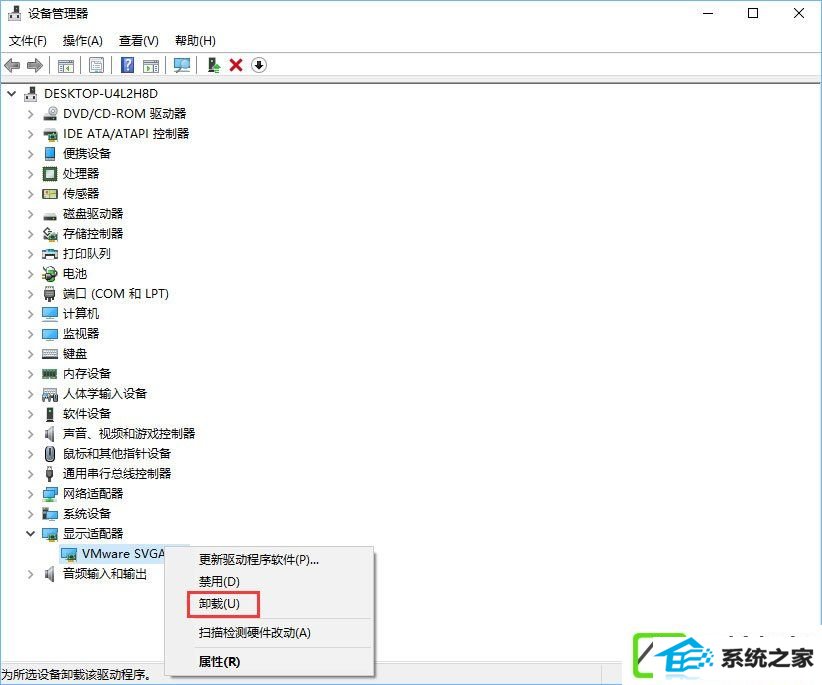Image resolution: width=822 pixels, height=685 pixels.
Task: Click the 电池 battery icon
Action: (x=50, y=274)
